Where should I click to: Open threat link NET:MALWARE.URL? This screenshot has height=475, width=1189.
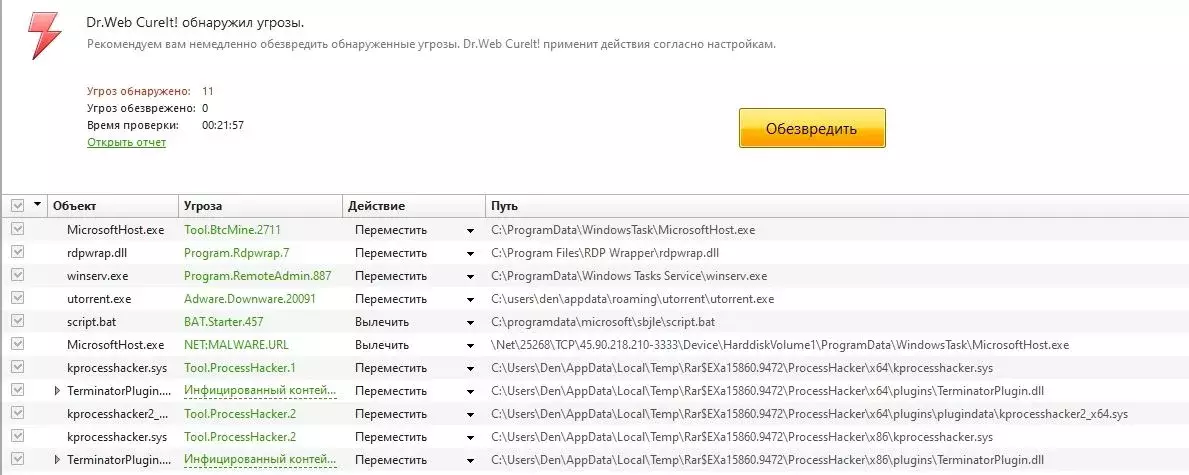[x=237, y=344]
